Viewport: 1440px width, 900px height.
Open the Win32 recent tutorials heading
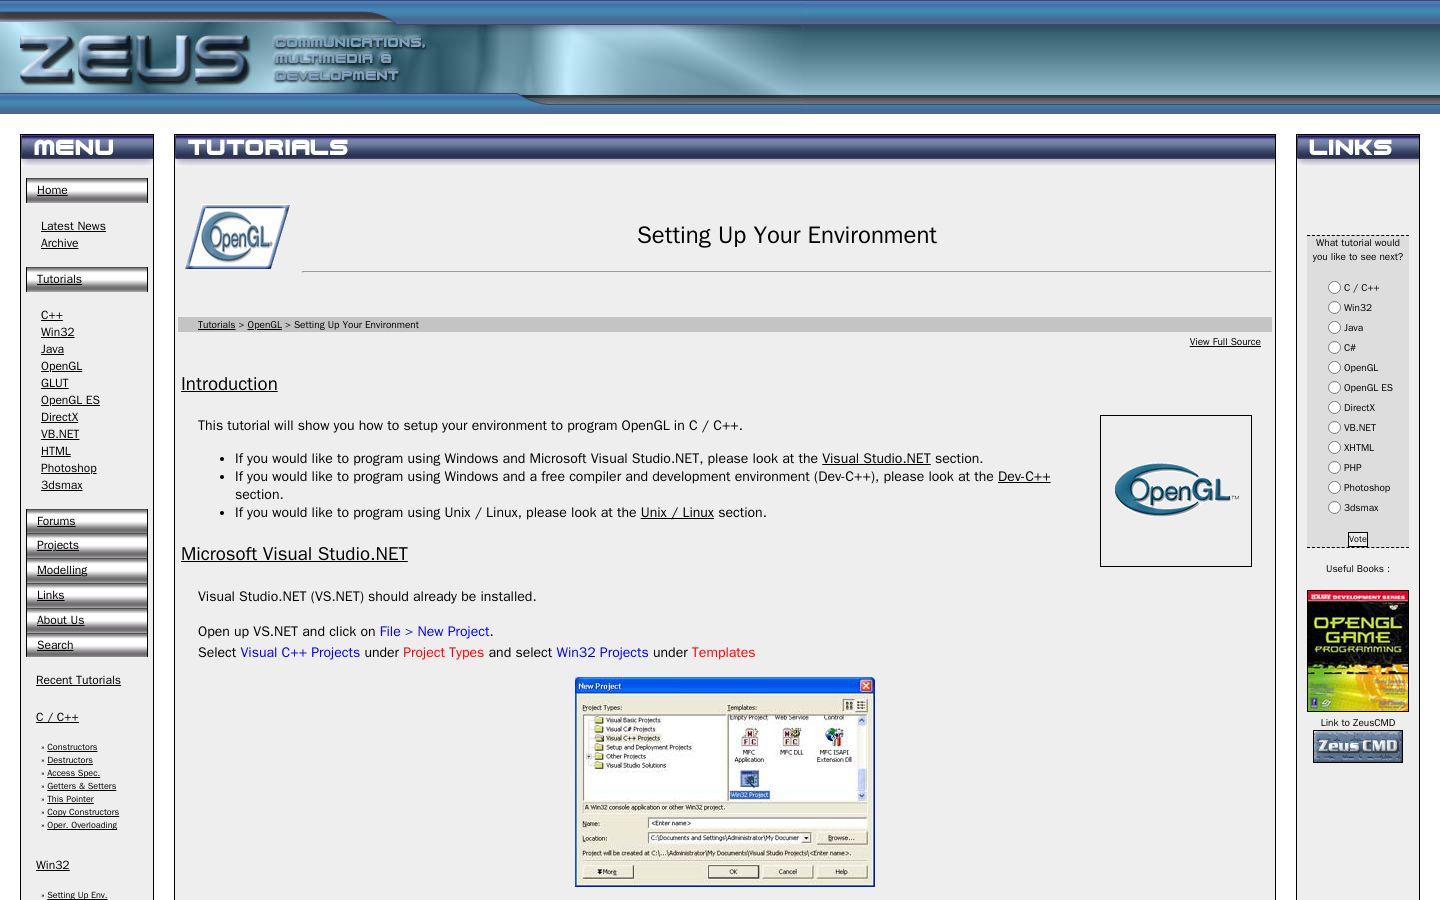pos(52,865)
